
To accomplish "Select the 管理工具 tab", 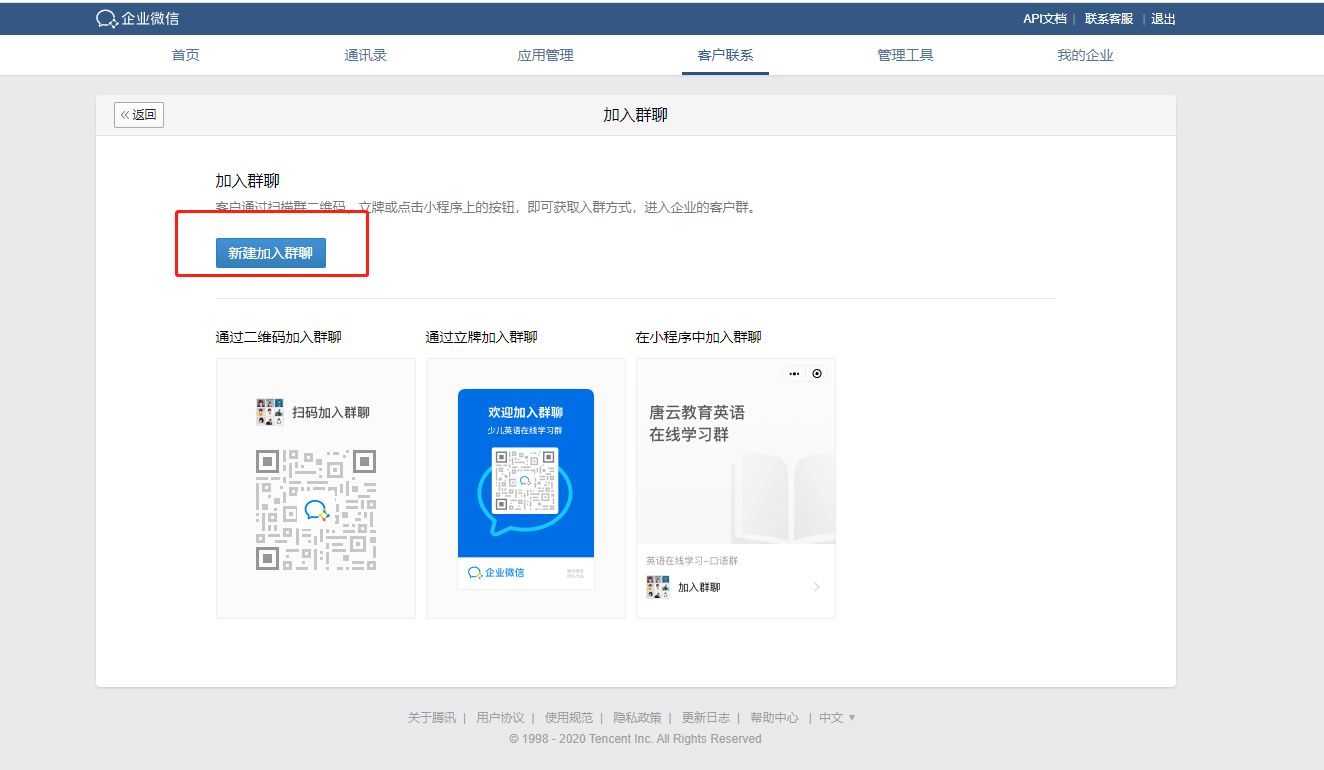I will 905,55.
